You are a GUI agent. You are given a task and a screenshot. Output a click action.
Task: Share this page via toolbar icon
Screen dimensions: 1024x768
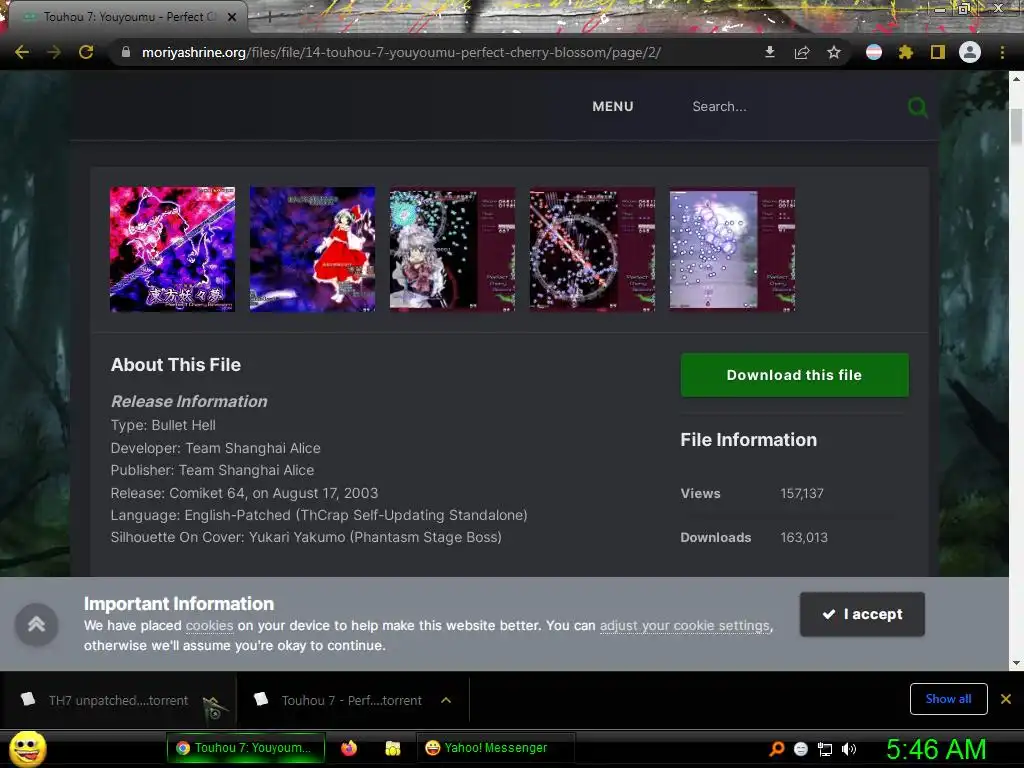802,52
